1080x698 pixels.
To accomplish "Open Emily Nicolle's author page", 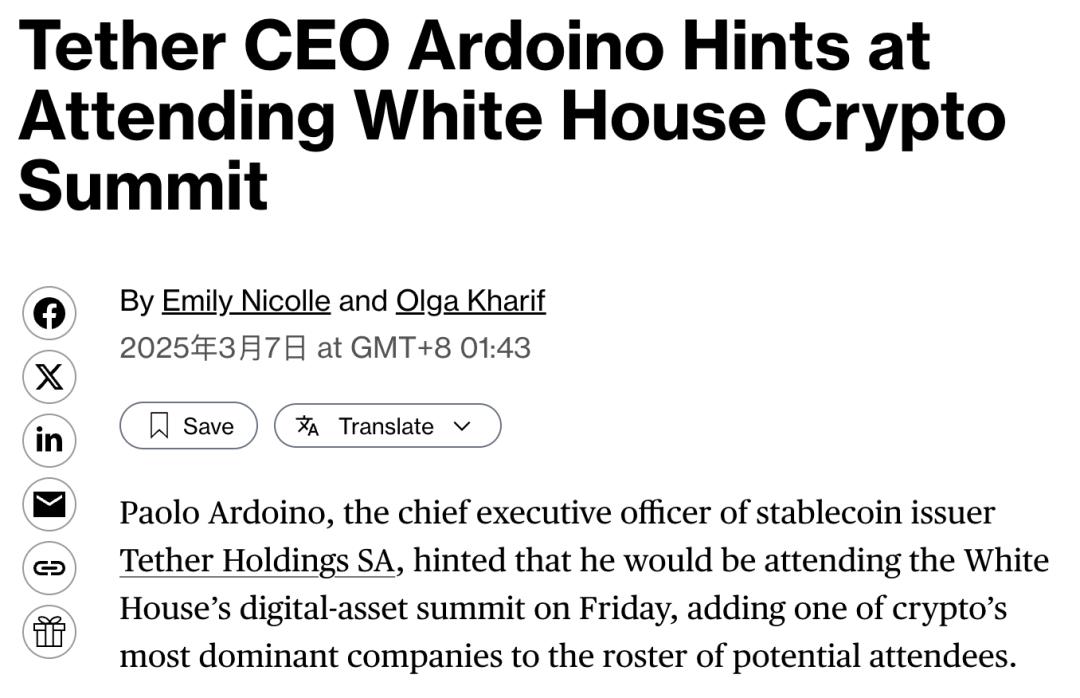I will [246, 301].
